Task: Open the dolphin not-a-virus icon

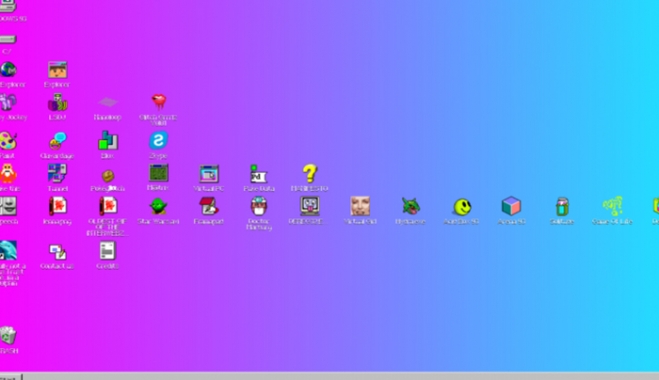Action: pos(8,251)
